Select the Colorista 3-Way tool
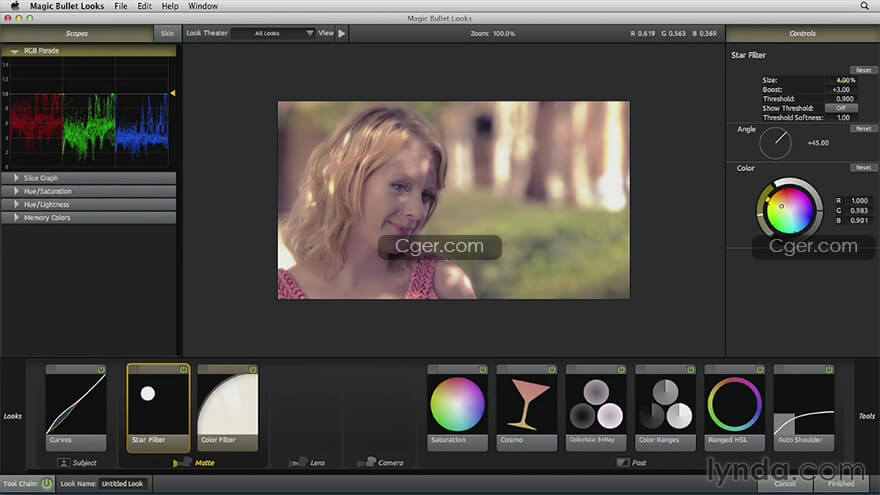The height and width of the screenshot is (495, 880). pos(596,407)
